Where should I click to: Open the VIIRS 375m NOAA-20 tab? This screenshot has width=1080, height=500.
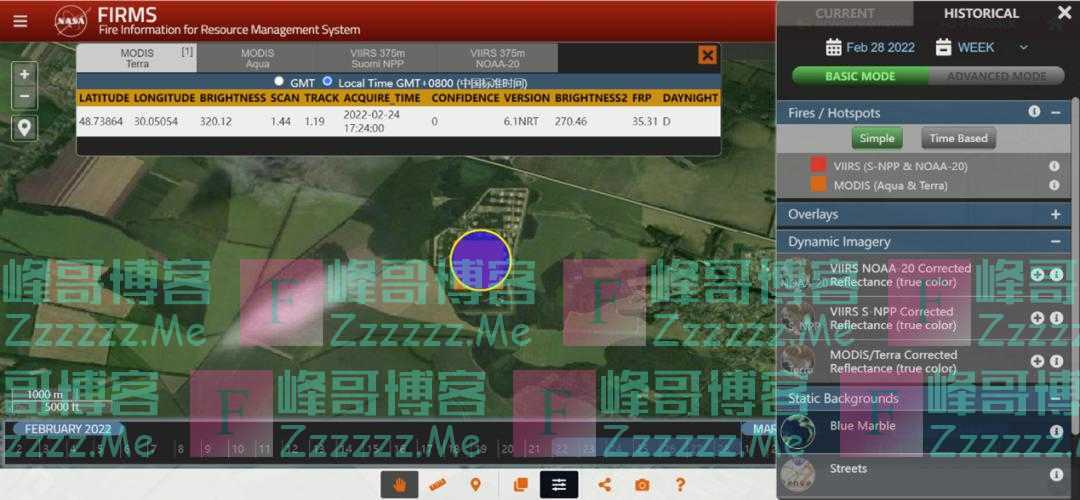click(x=497, y=59)
